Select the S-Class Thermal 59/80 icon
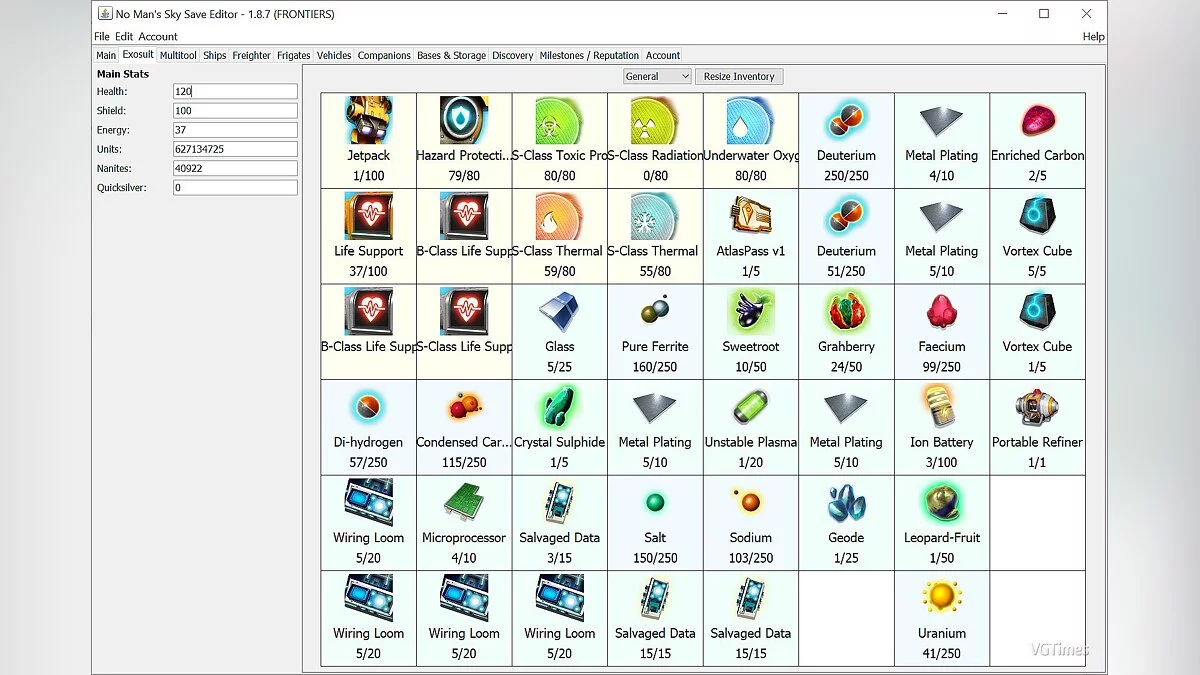1200x675 pixels. pos(559,216)
